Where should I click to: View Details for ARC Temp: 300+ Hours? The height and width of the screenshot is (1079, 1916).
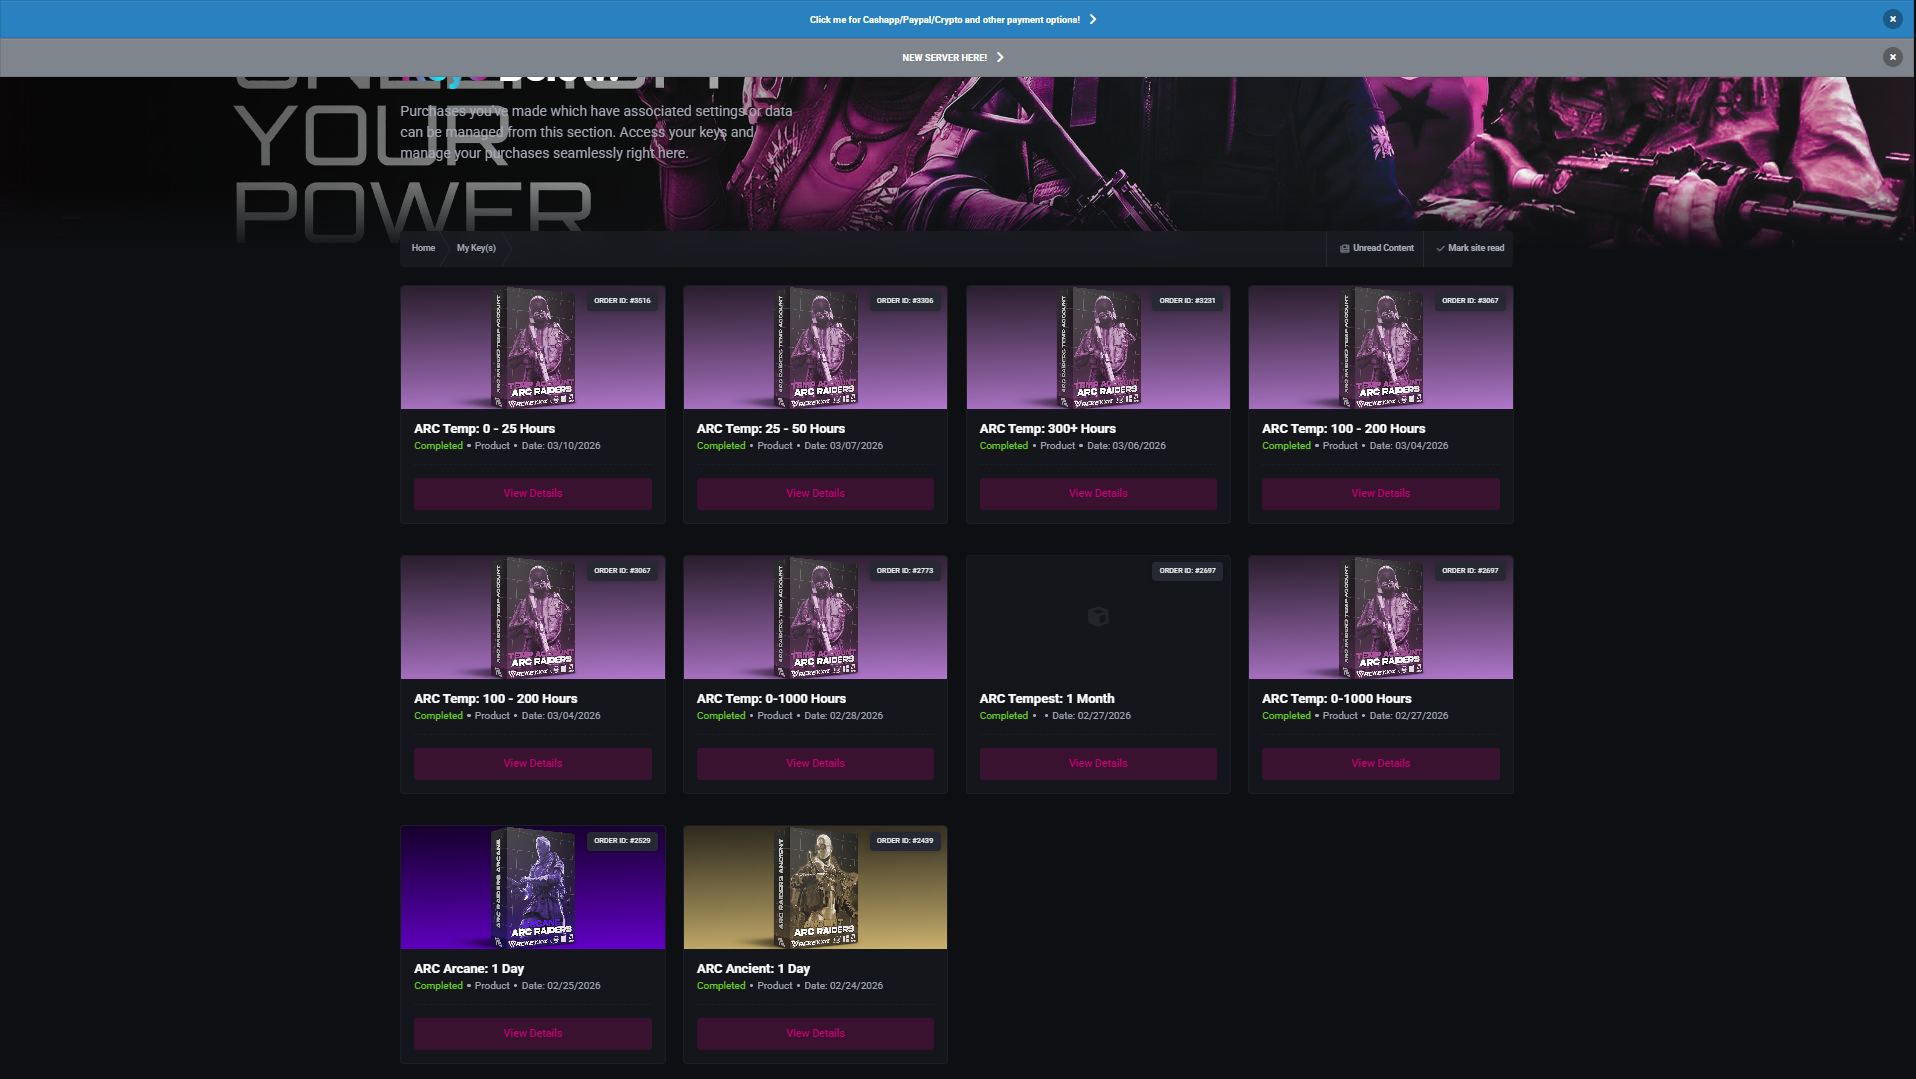pos(1098,493)
